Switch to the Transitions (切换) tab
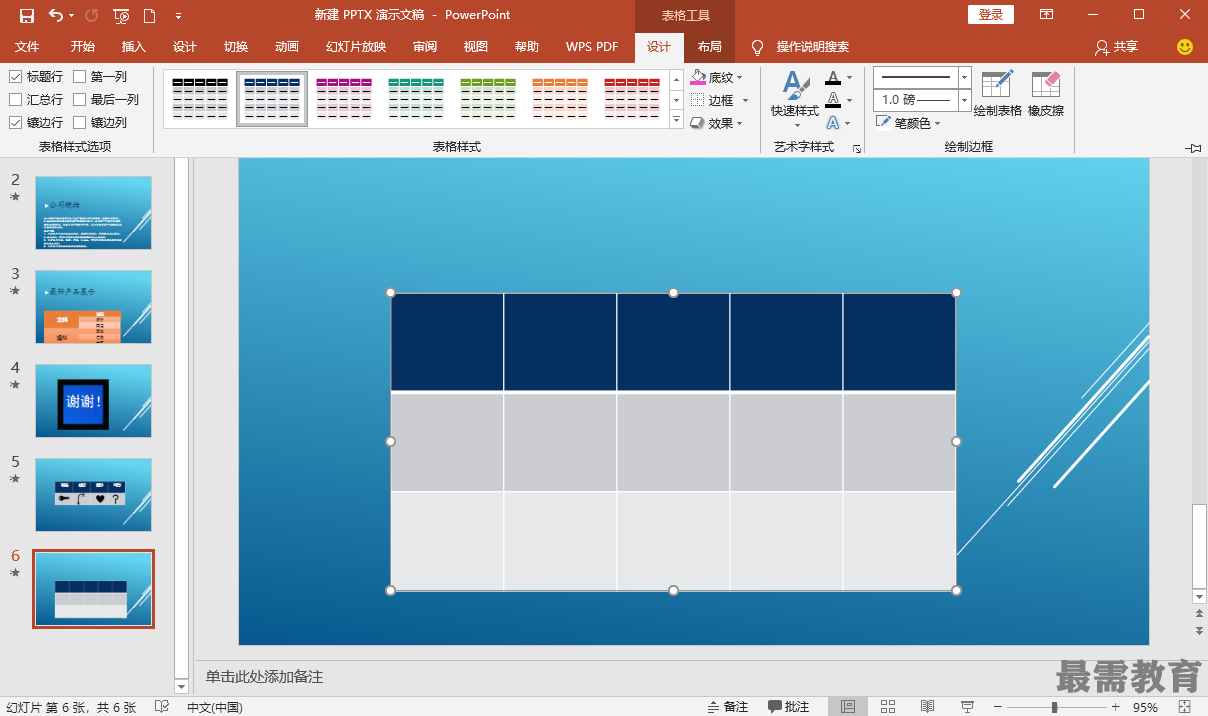The height and width of the screenshot is (716, 1208). (236, 47)
